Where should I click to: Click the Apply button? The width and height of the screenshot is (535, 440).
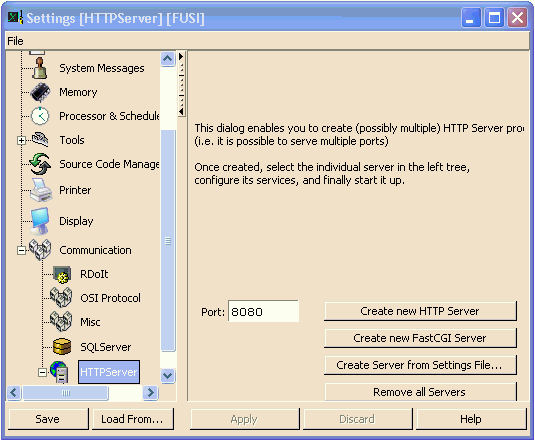click(x=244, y=419)
